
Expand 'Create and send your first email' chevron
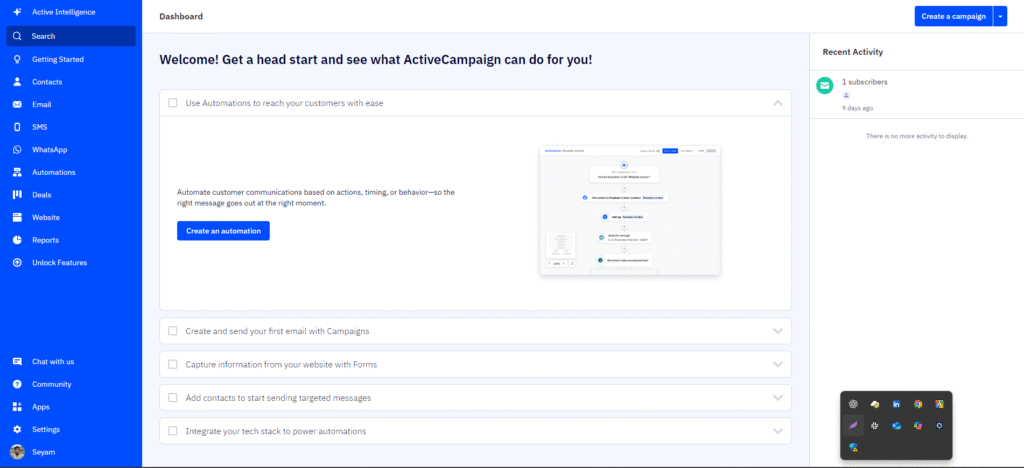pyautogui.click(x=778, y=331)
